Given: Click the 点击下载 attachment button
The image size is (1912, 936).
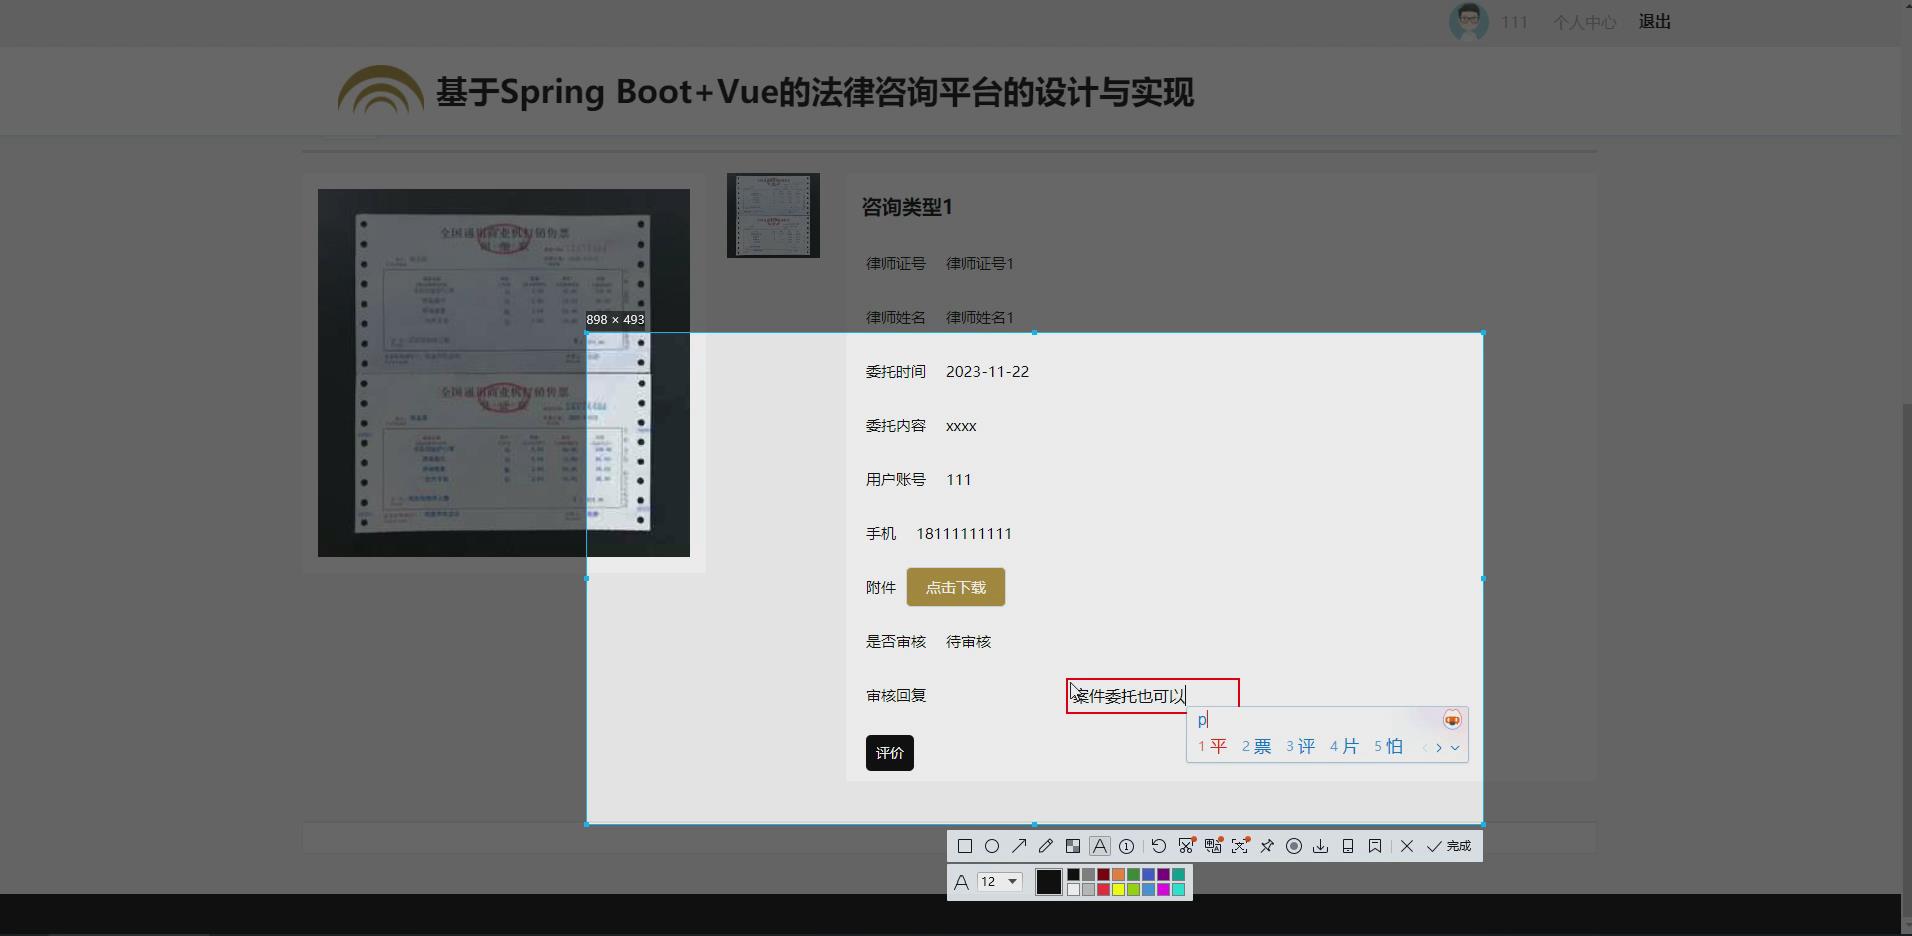Looking at the screenshot, I should [954, 587].
